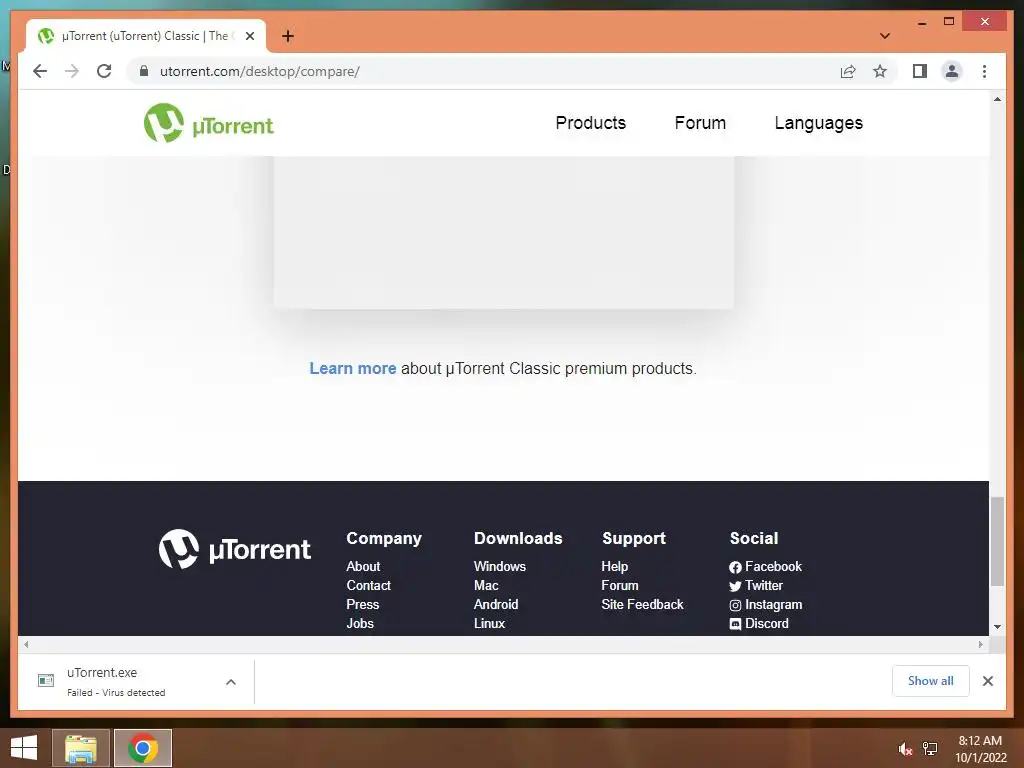Click the Facebook icon in Social
Image resolution: width=1024 pixels, height=768 pixels.
coord(735,567)
